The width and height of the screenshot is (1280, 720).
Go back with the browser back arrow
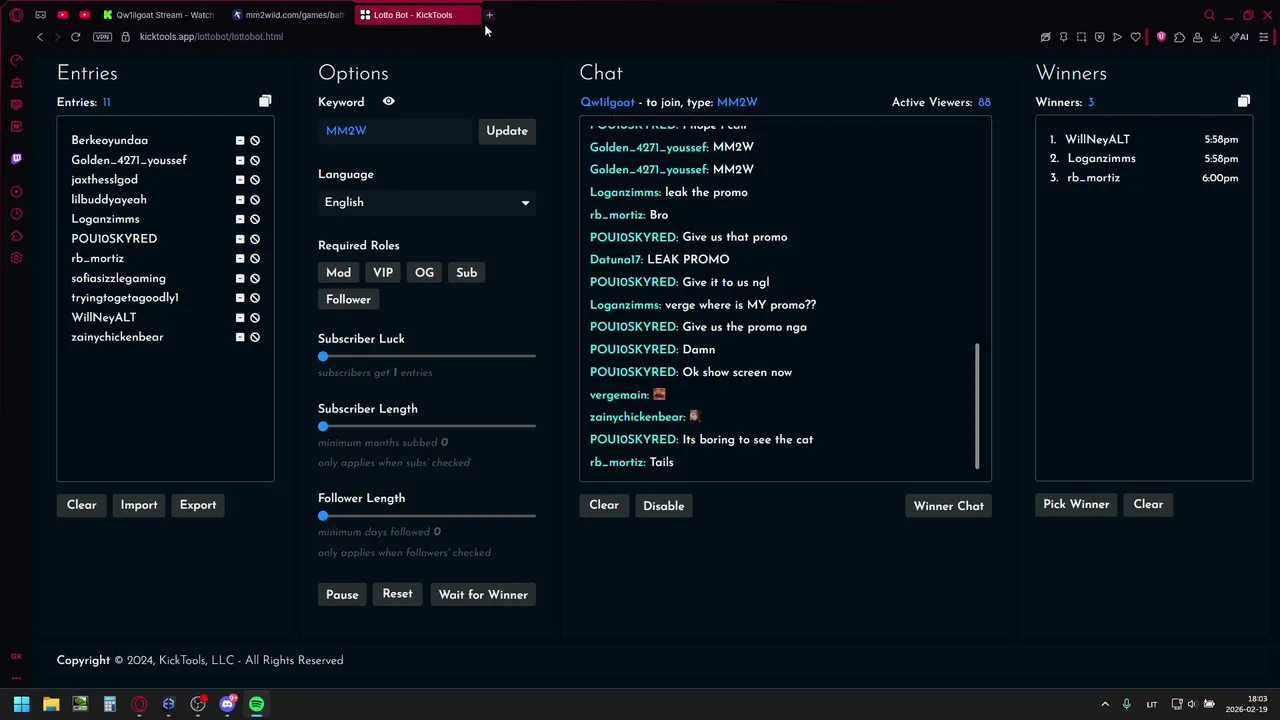click(40, 37)
